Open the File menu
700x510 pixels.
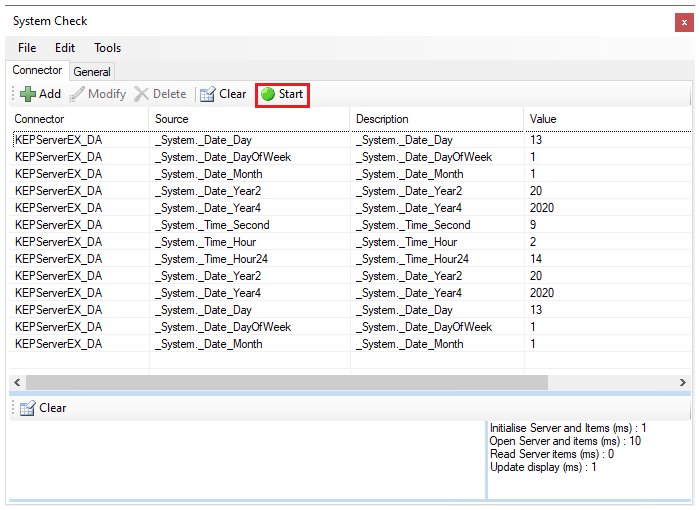[27, 48]
